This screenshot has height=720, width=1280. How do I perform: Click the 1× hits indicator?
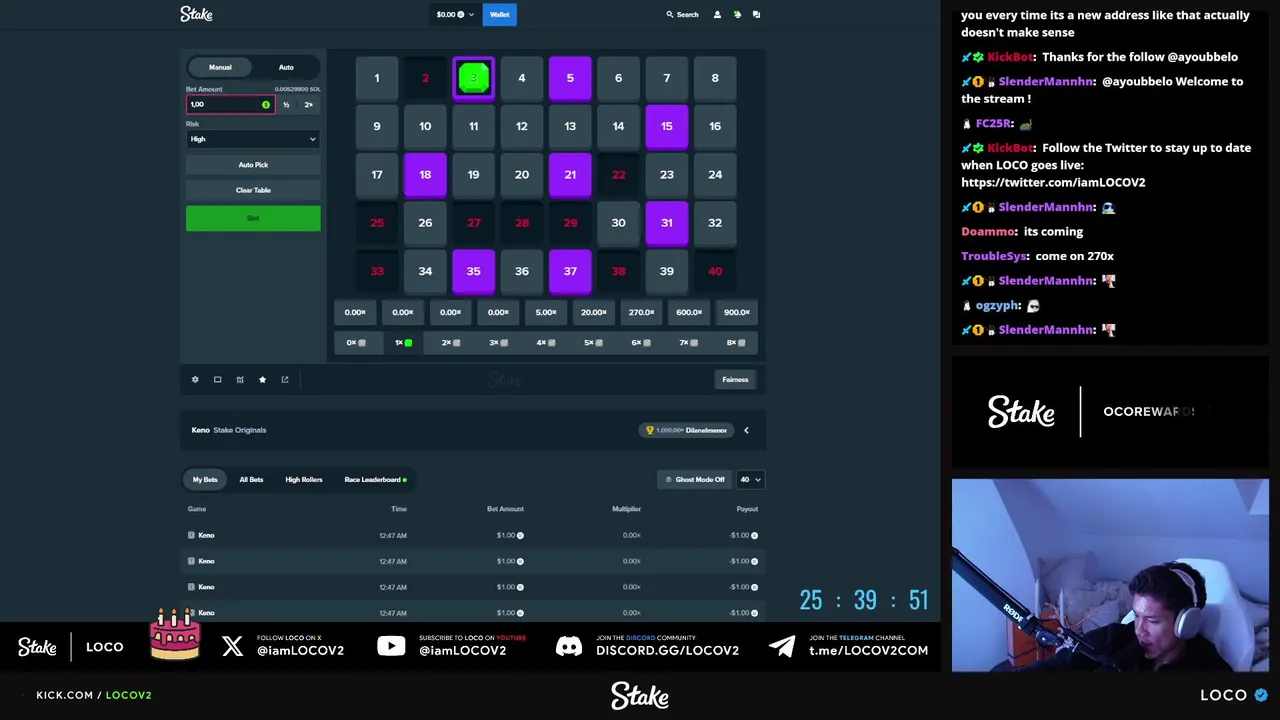coord(403,343)
